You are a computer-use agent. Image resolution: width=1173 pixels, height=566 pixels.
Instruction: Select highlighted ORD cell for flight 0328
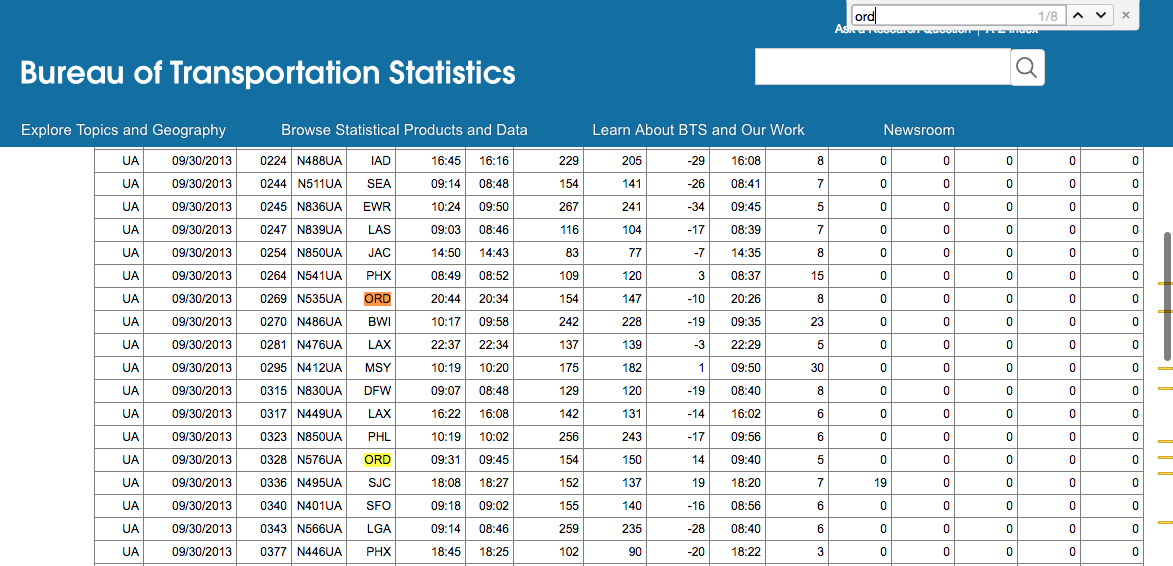(x=377, y=460)
